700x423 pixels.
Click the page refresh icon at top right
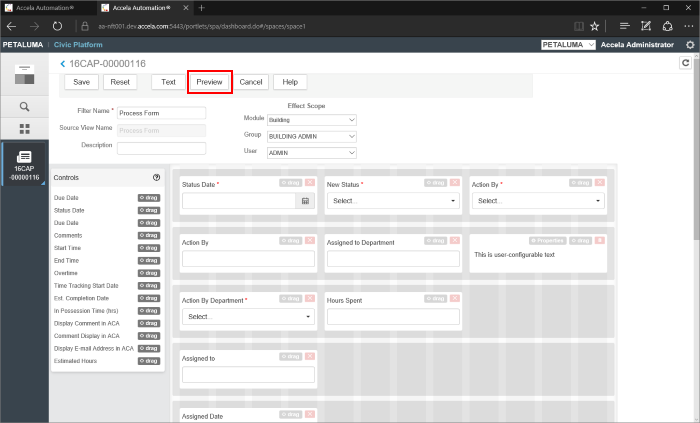686,63
